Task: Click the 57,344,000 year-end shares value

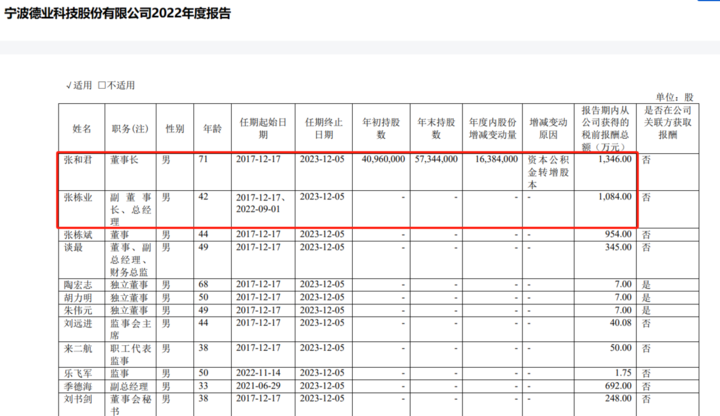Action: 436,159
